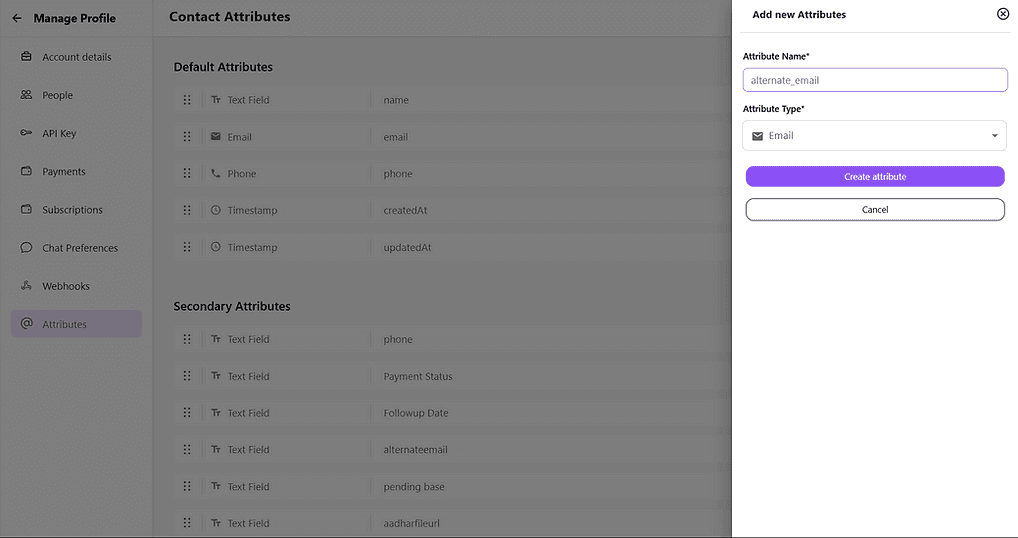Click the Timestamp clock icon for updatedAt

click(216, 247)
